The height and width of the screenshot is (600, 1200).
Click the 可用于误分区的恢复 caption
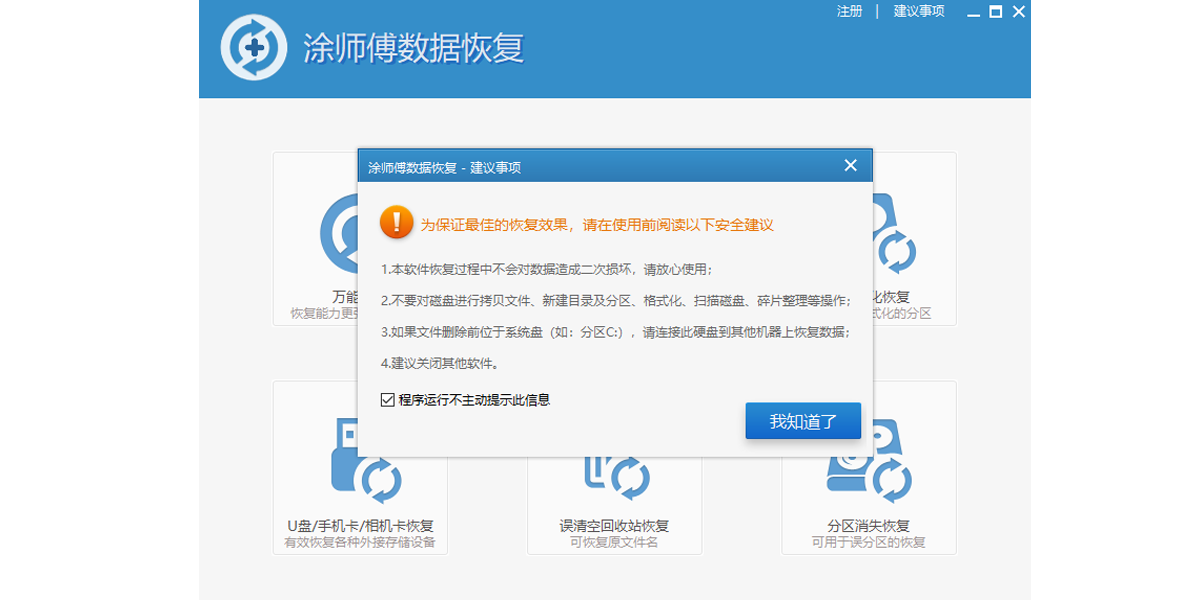(x=869, y=540)
